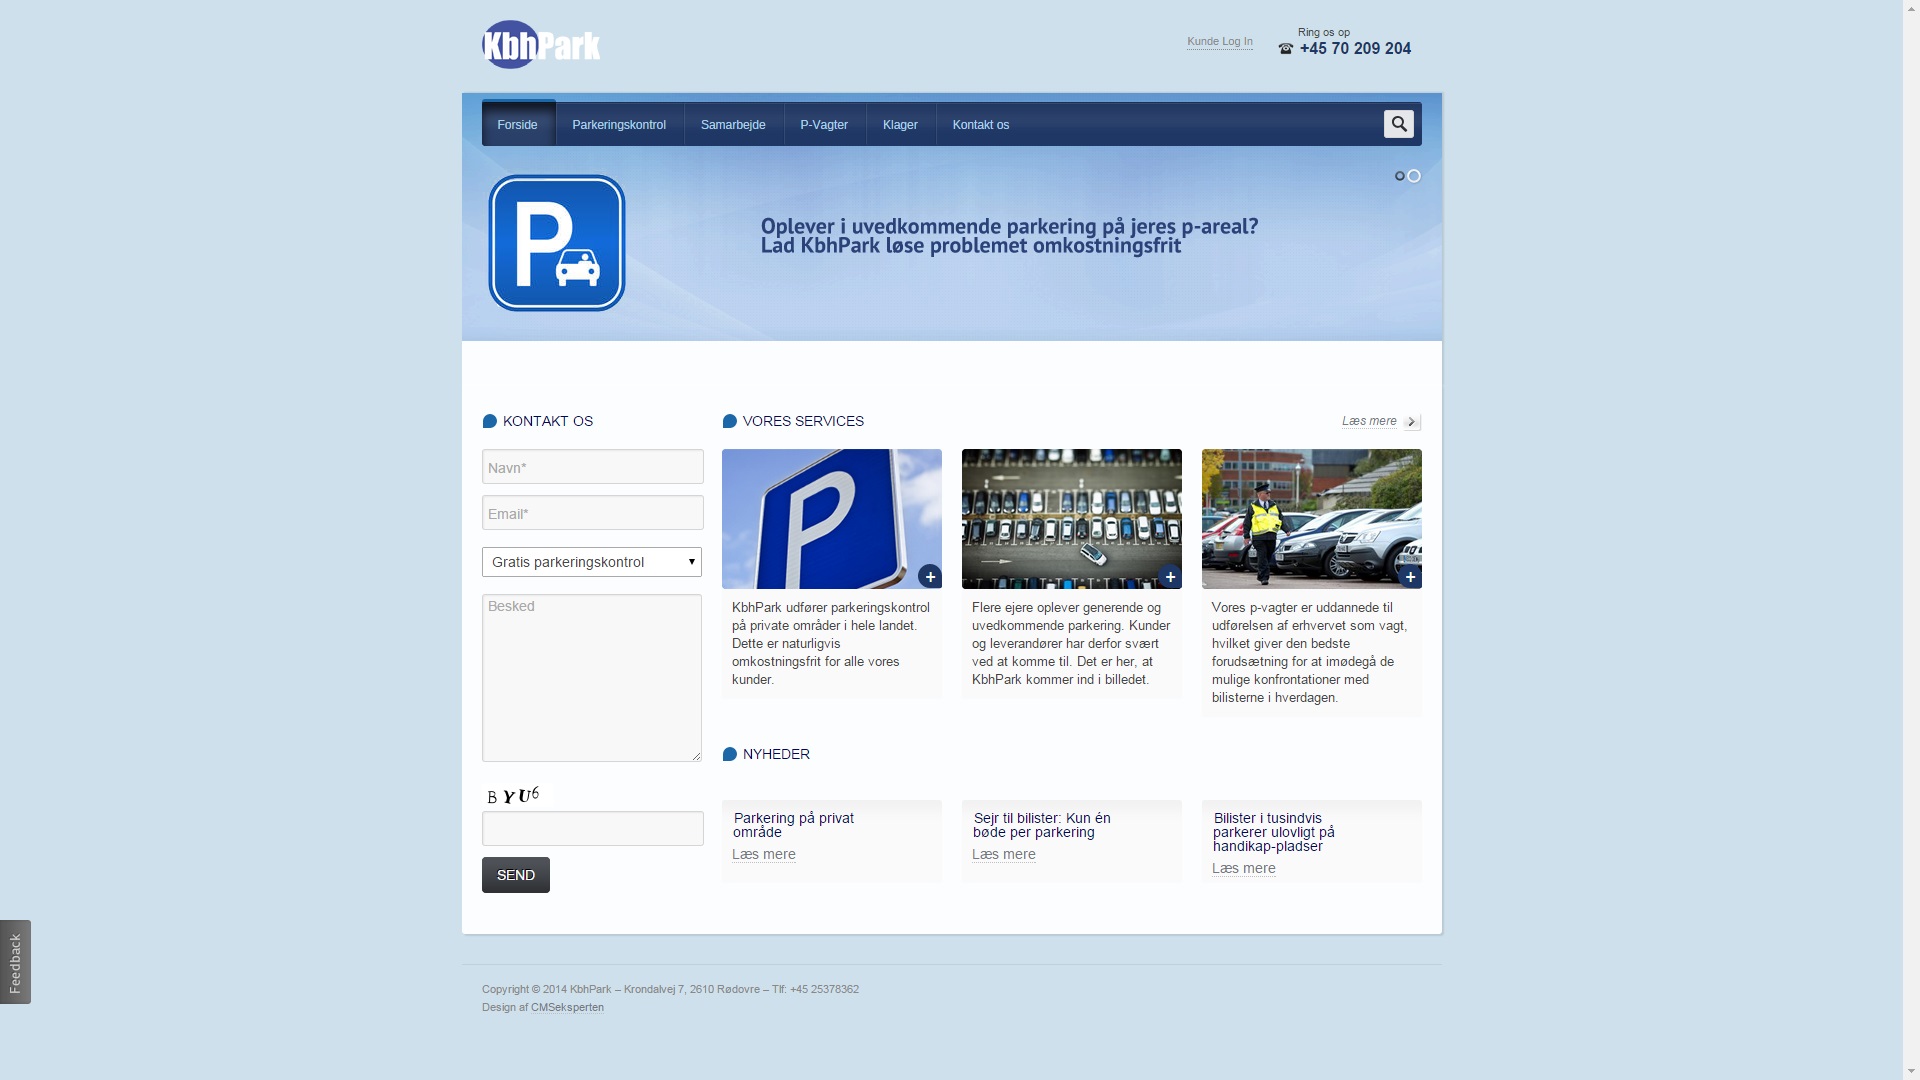Image resolution: width=1920 pixels, height=1080 pixels.
Task: Expand the Gratis parkeringskontrol dropdown
Action: (x=592, y=562)
